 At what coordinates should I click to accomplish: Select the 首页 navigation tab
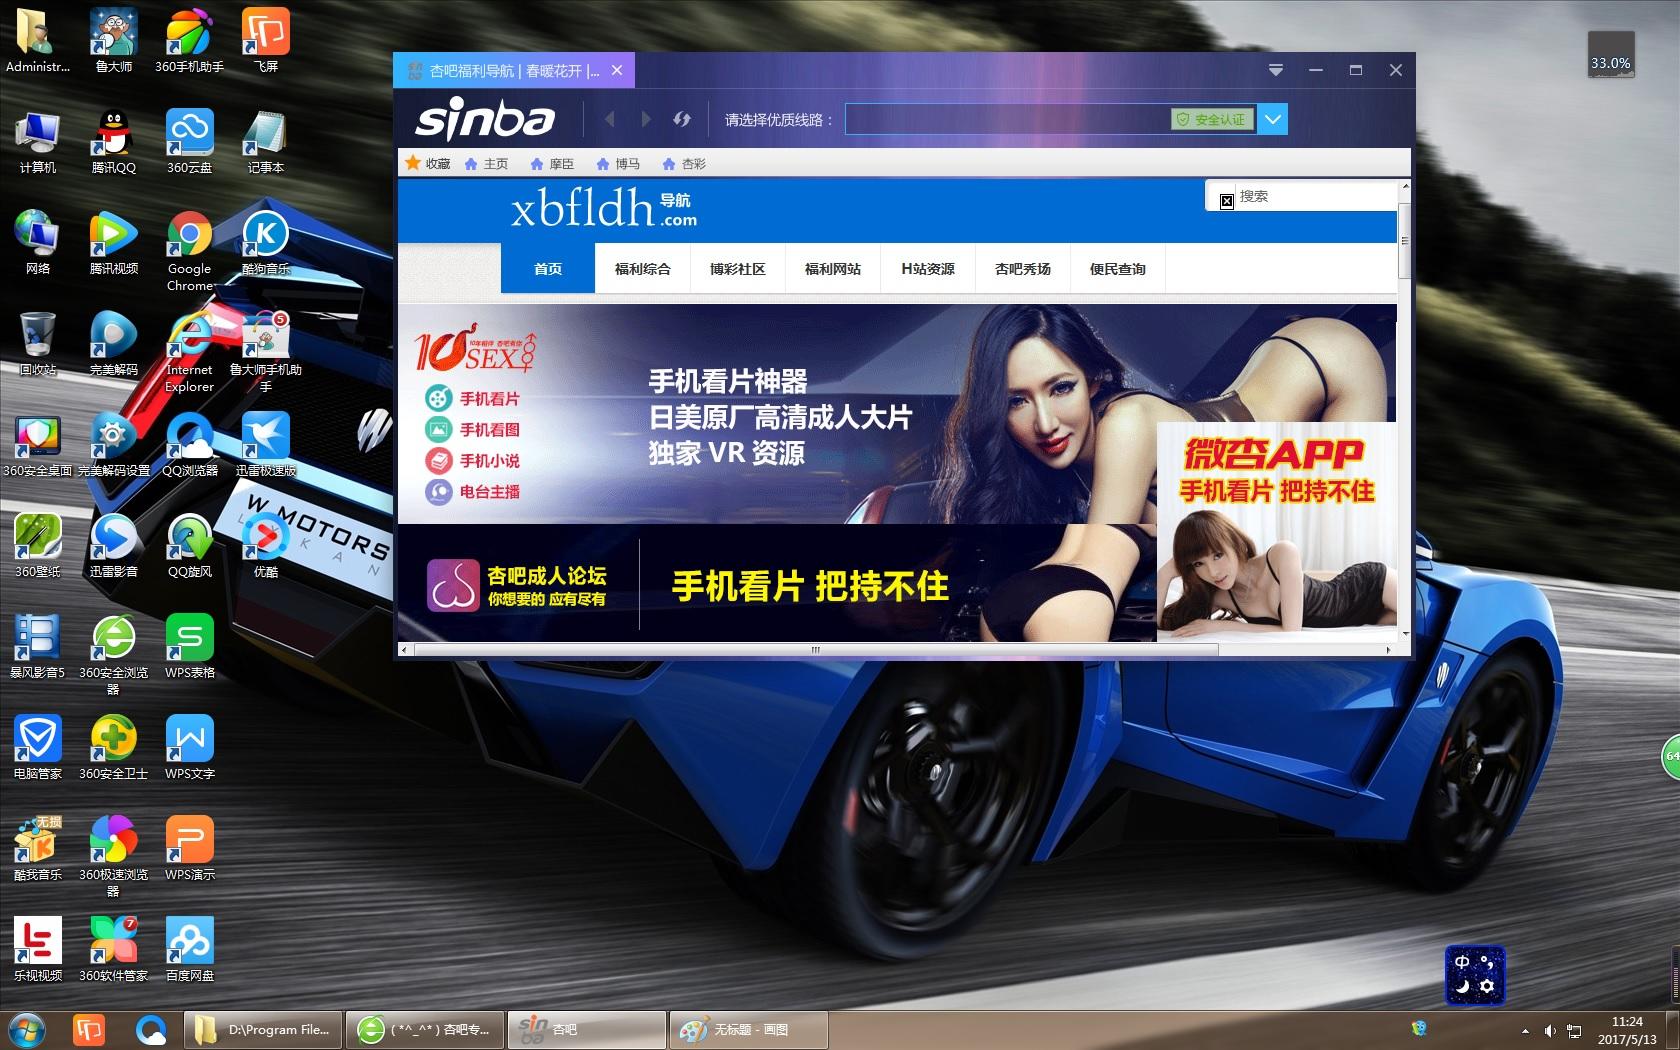(x=548, y=268)
